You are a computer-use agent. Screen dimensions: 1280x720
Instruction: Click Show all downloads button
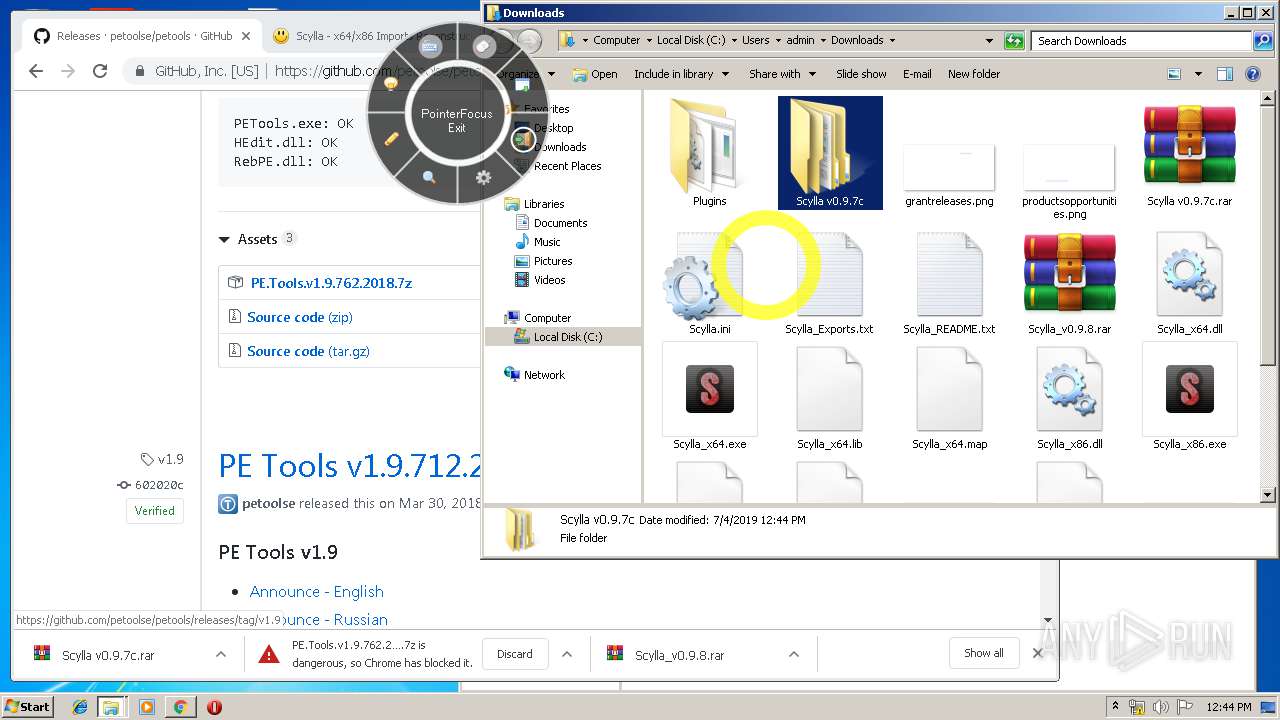point(984,653)
